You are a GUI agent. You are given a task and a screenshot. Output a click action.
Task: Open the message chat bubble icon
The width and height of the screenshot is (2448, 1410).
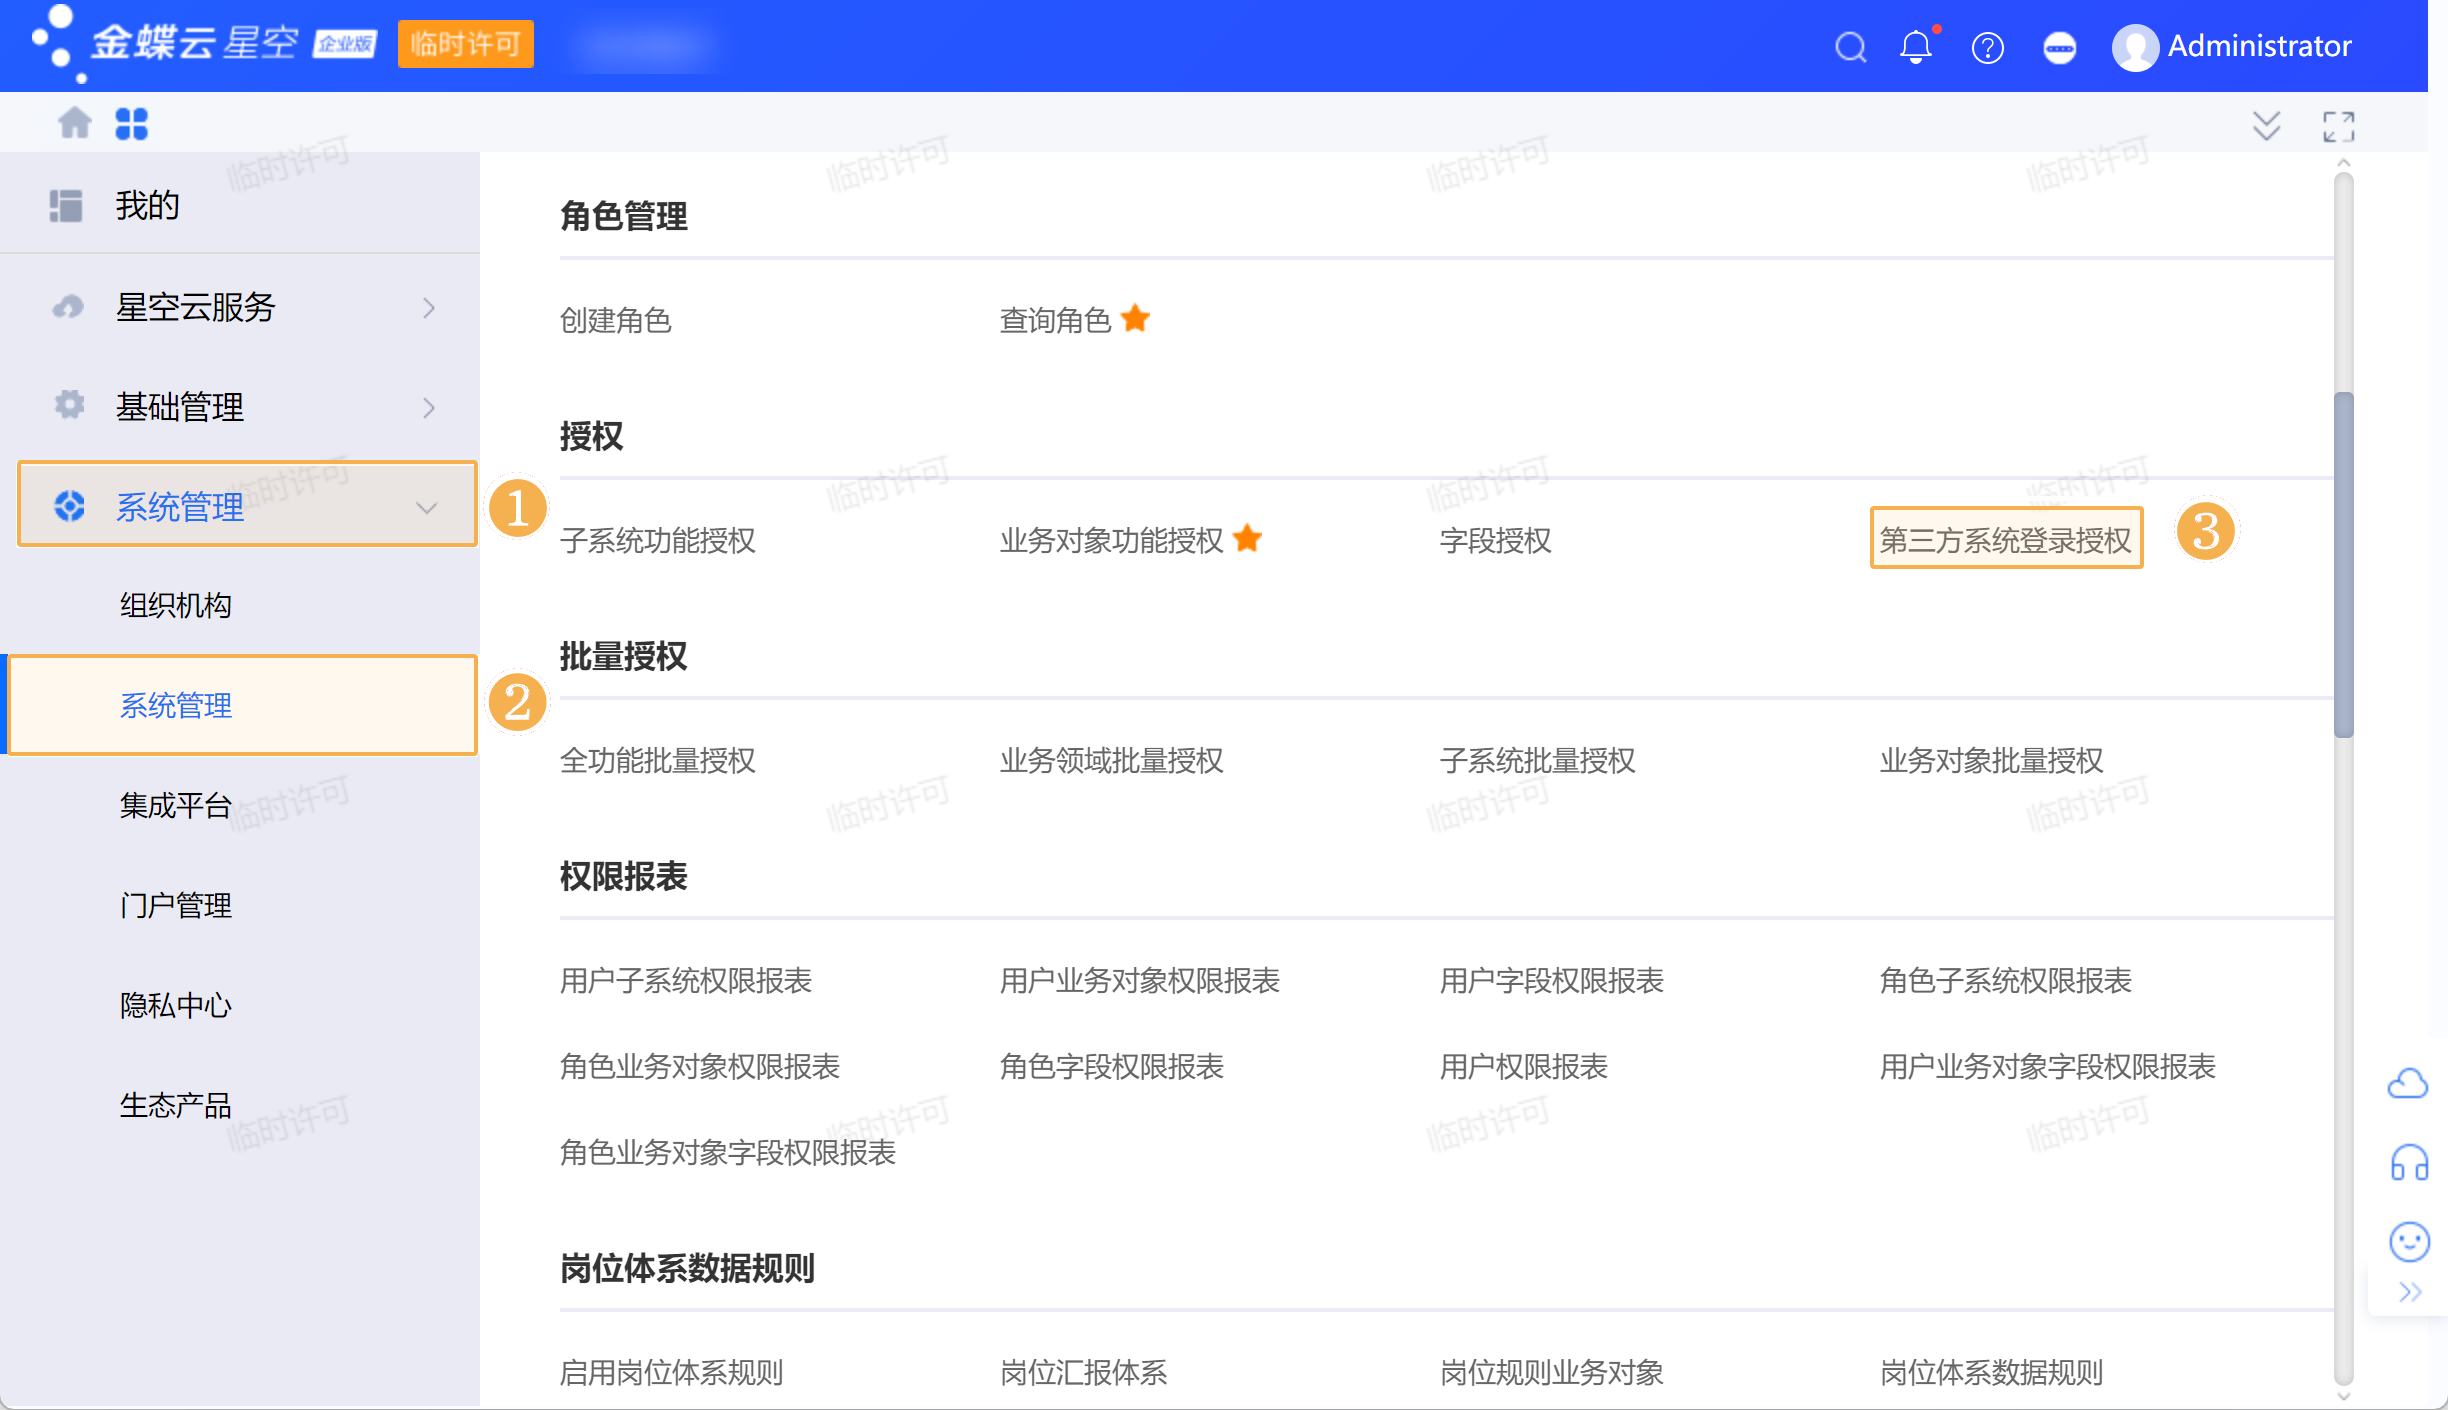[x=2059, y=47]
